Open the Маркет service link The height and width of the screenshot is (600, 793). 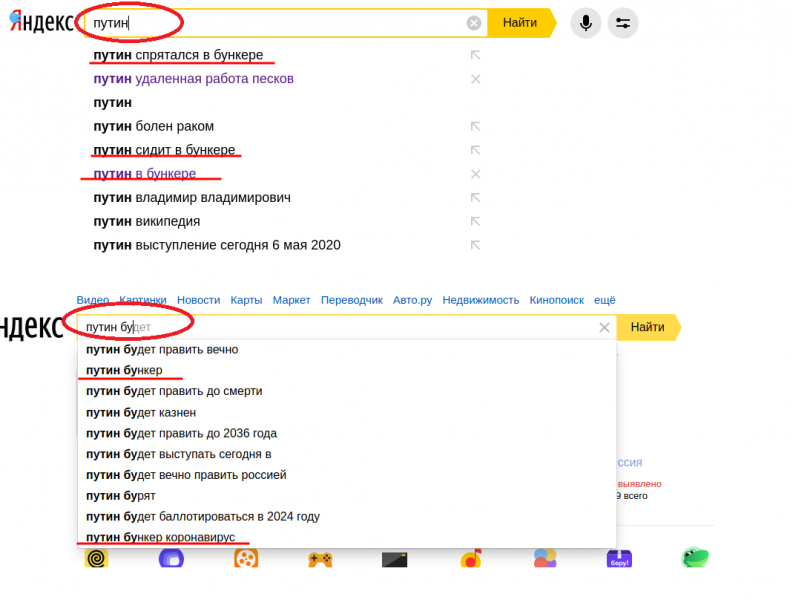click(x=291, y=300)
